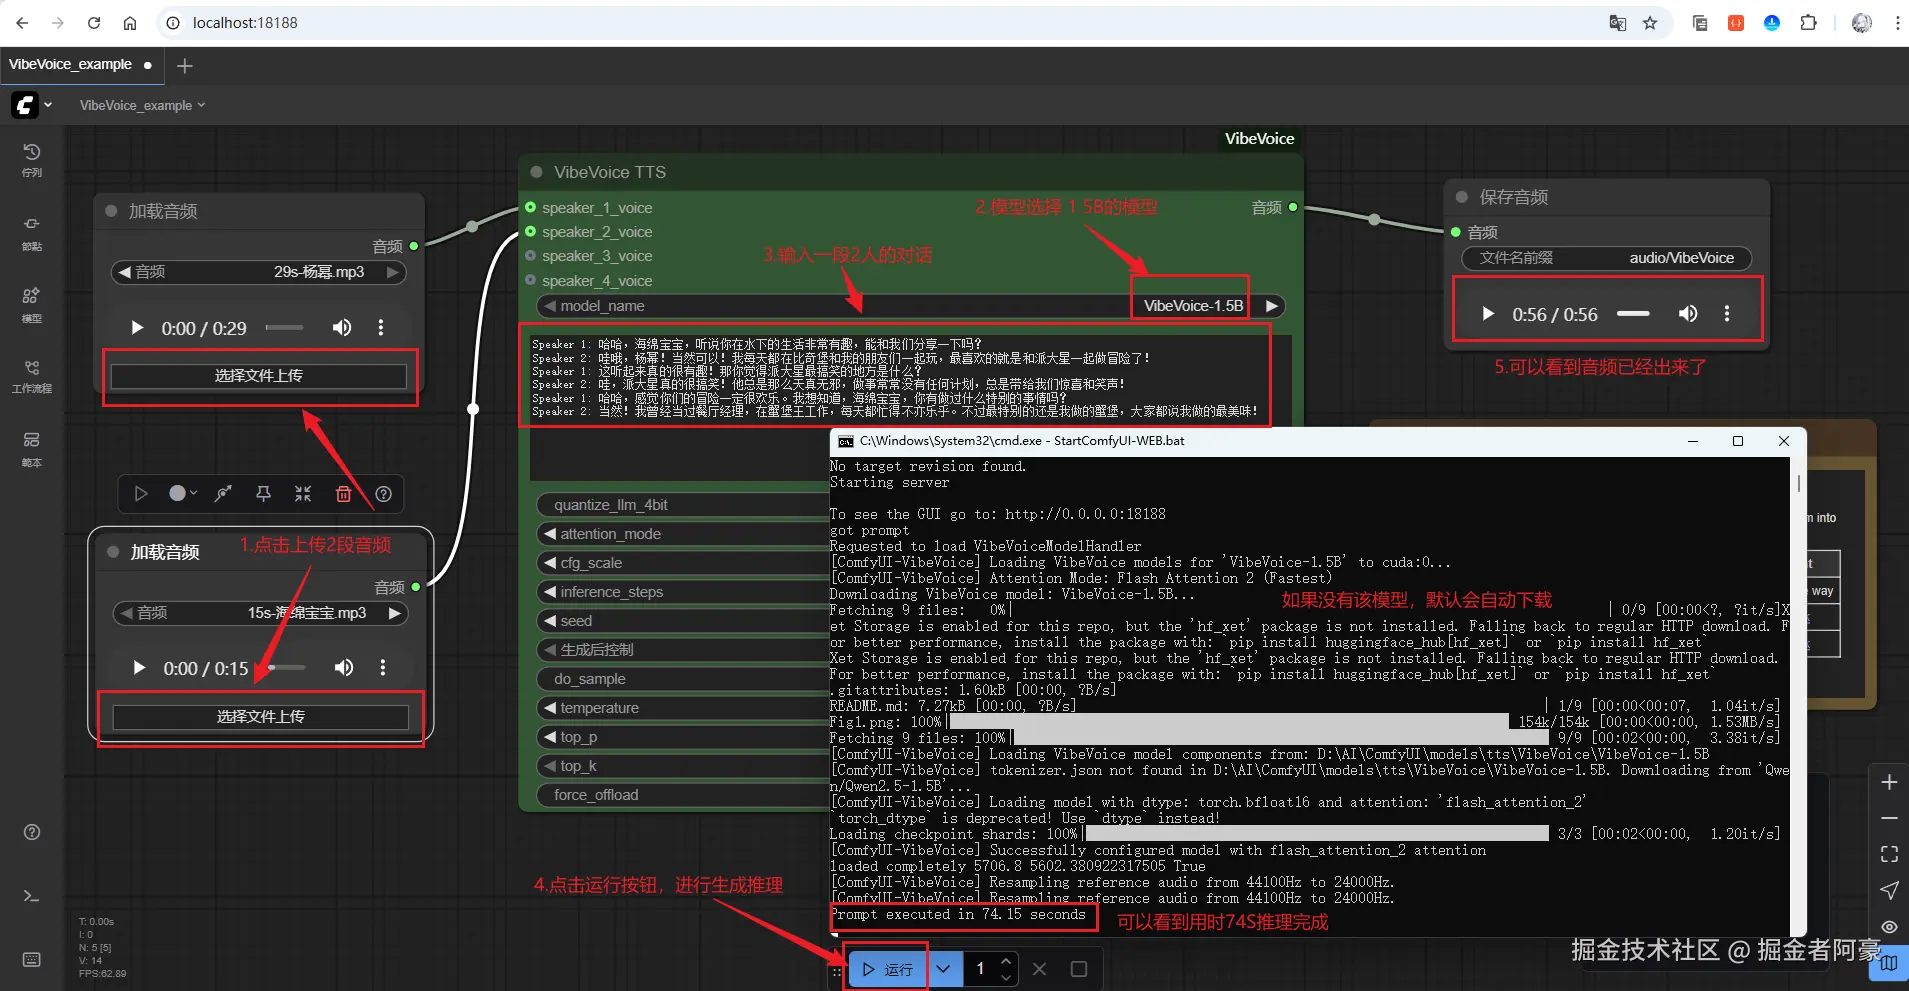This screenshot has width=1909, height=991.
Task: Expand the VibeVoice_example workflow menu
Action: pyautogui.click(x=143, y=105)
